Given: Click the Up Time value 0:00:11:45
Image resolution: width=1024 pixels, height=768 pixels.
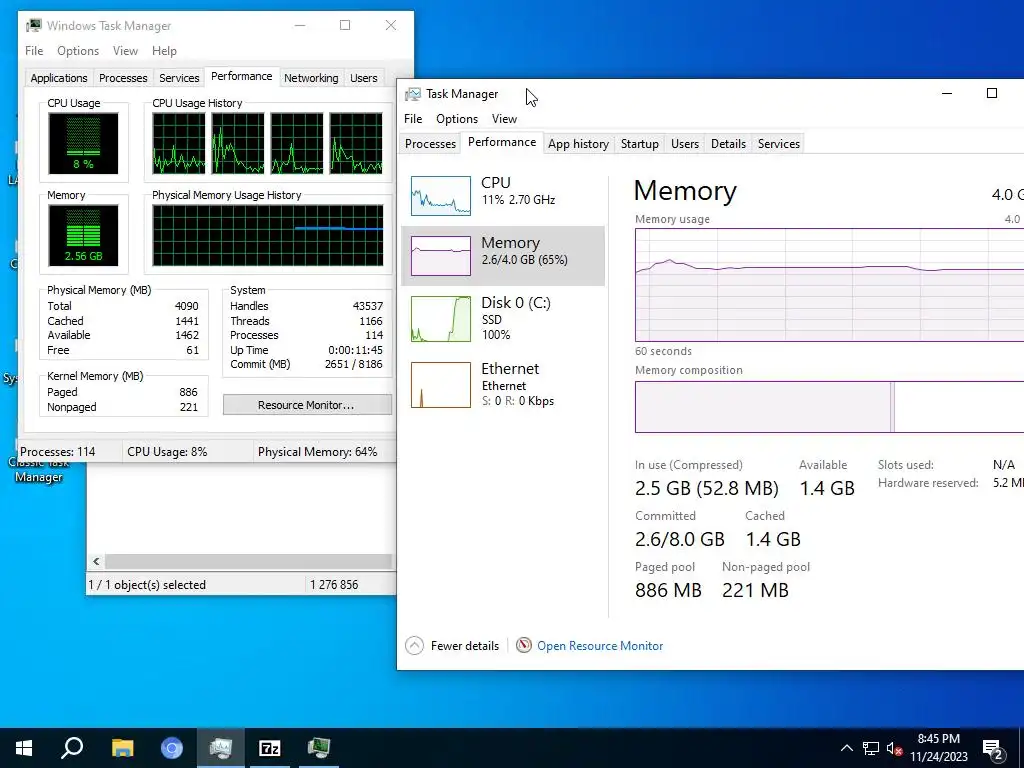Looking at the screenshot, I should [355, 350].
